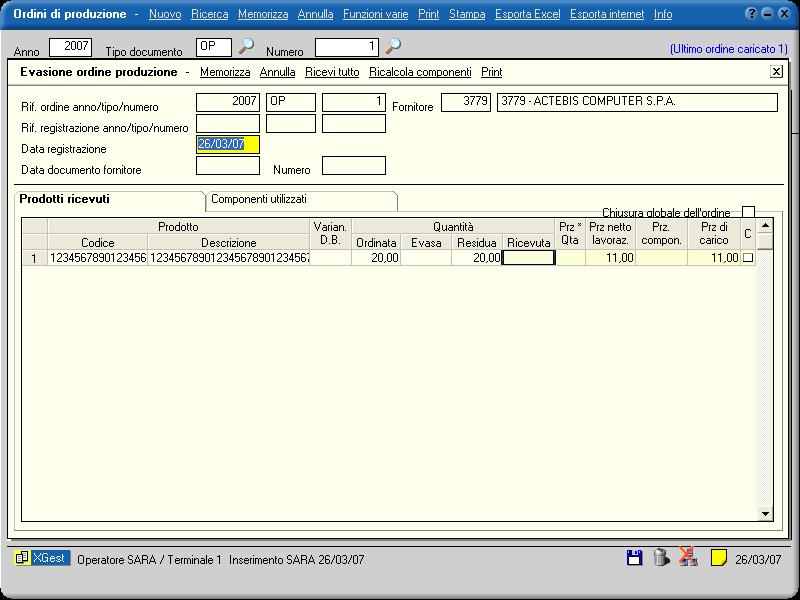800x600 pixels.
Task: Click the Fornitore code field 3779
Action: coord(466,102)
